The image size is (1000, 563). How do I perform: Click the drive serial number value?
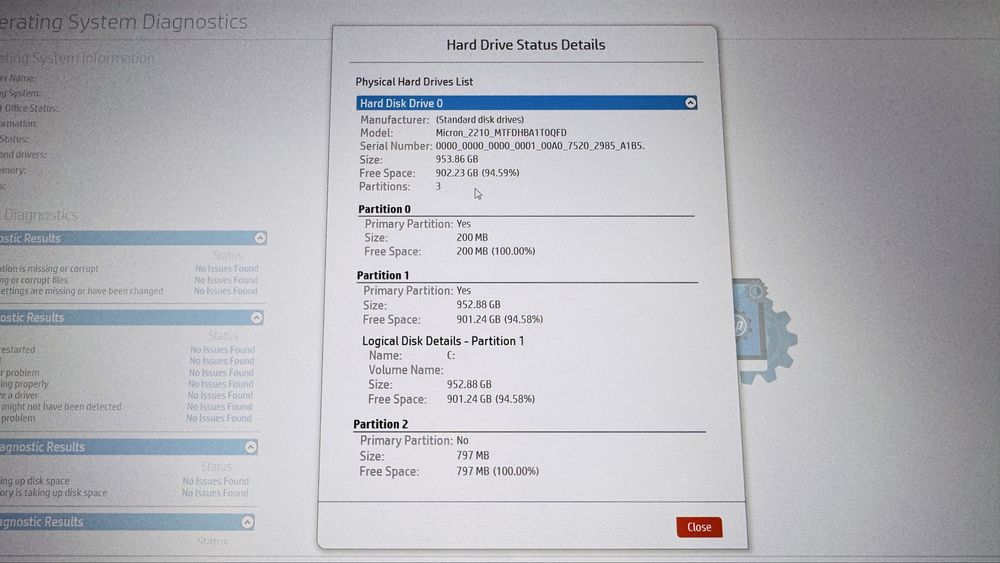coord(540,146)
